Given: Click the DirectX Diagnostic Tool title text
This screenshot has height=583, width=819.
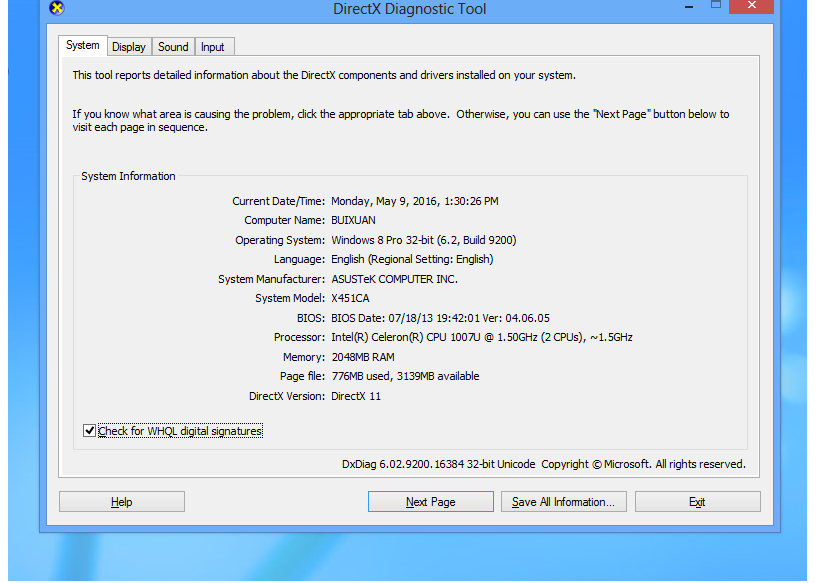Looking at the screenshot, I should (x=410, y=9).
